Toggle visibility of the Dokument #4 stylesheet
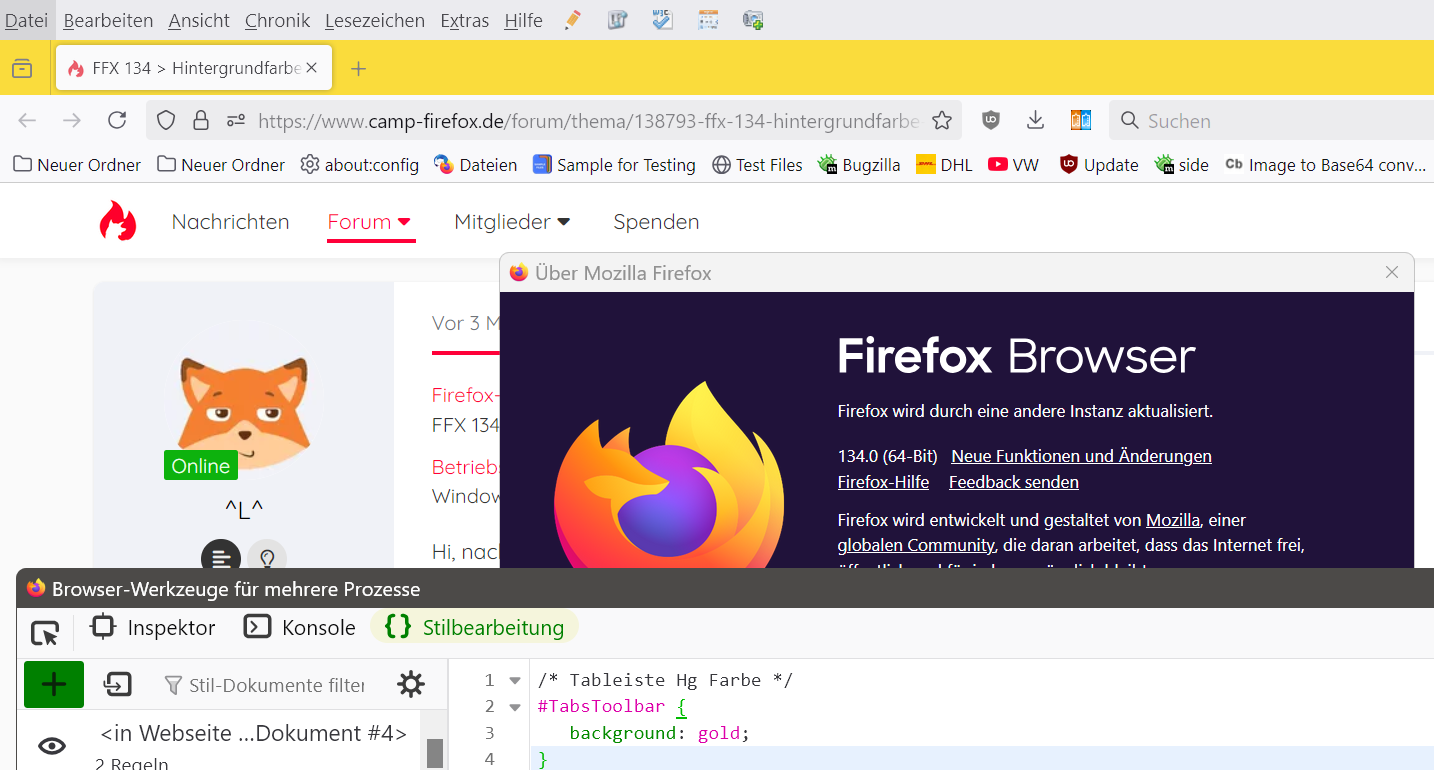The image size is (1434, 770). [52, 746]
